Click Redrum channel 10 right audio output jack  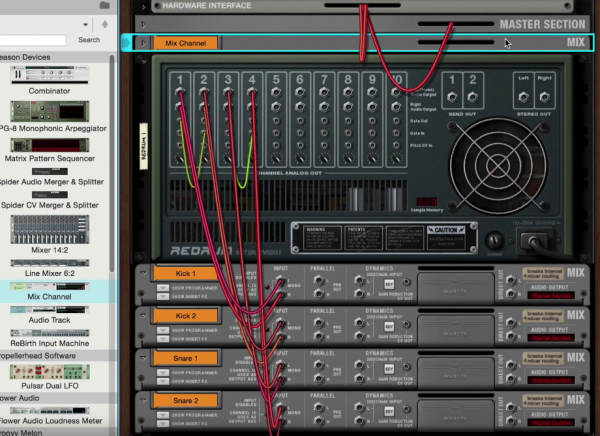[396, 107]
